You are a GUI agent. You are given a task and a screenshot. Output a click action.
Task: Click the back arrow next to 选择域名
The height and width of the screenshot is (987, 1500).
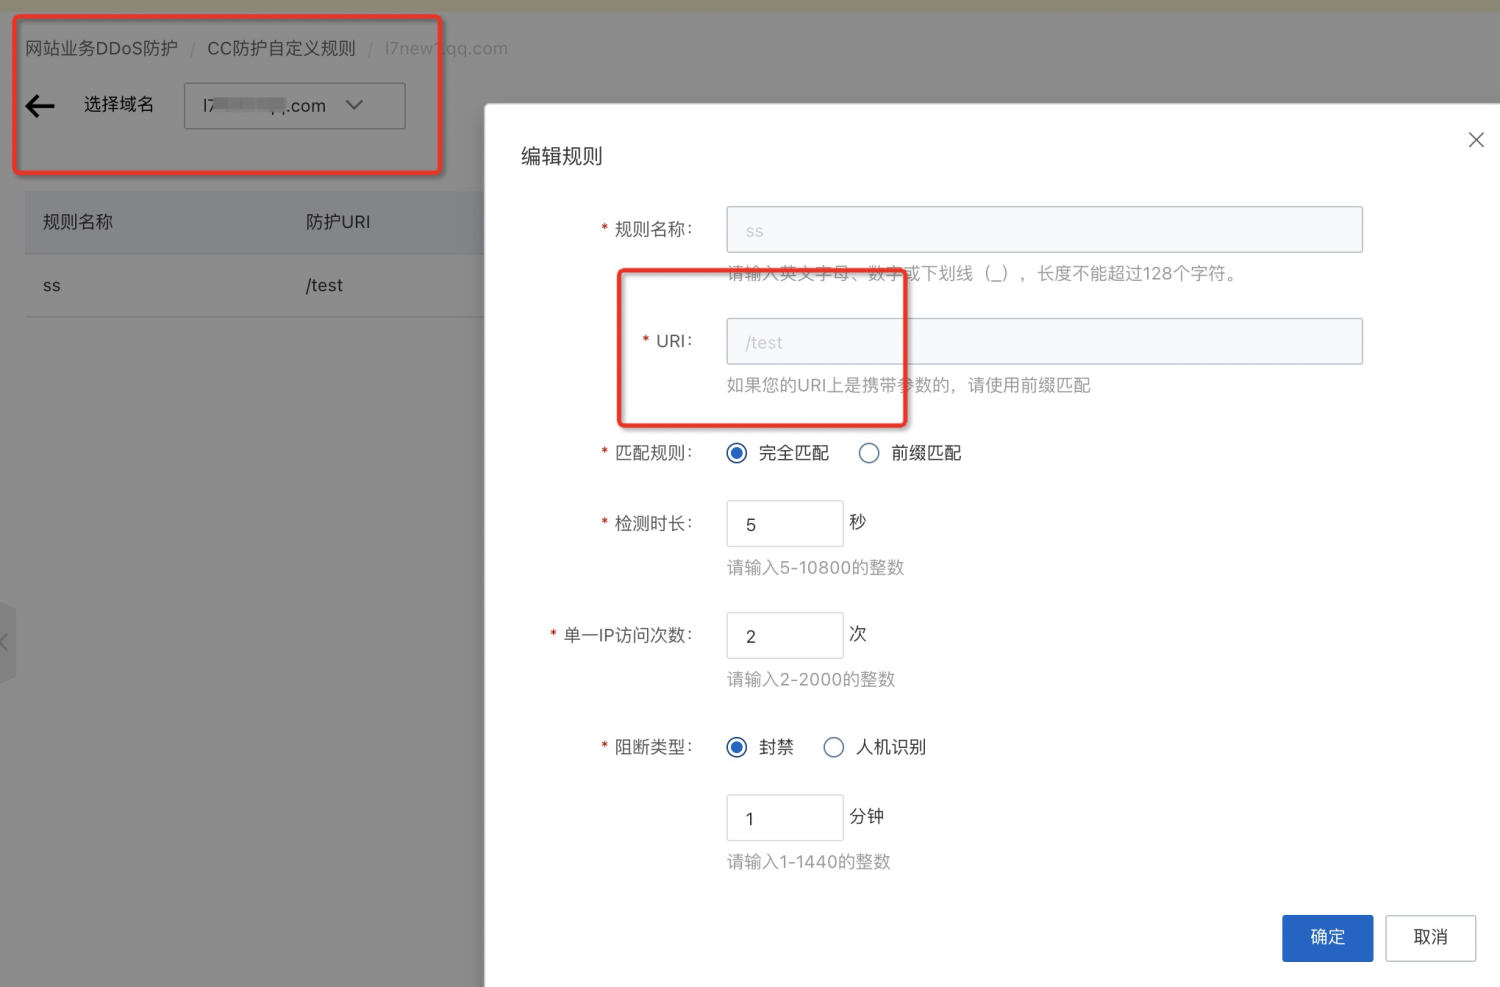point(39,105)
